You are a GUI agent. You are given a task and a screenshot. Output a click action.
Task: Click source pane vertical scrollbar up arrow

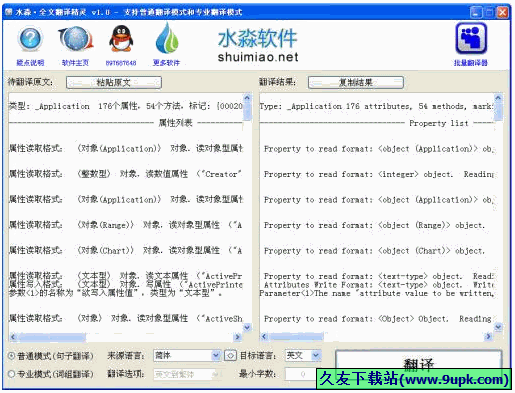point(247,98)
